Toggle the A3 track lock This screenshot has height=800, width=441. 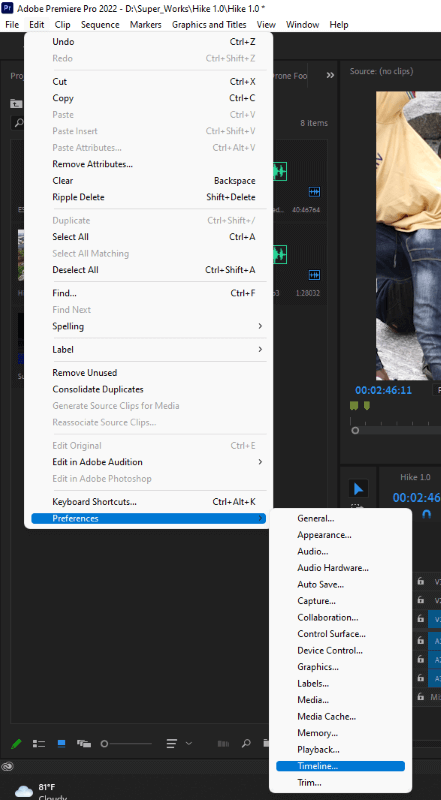pyautogui.click(x=421, y=678)
